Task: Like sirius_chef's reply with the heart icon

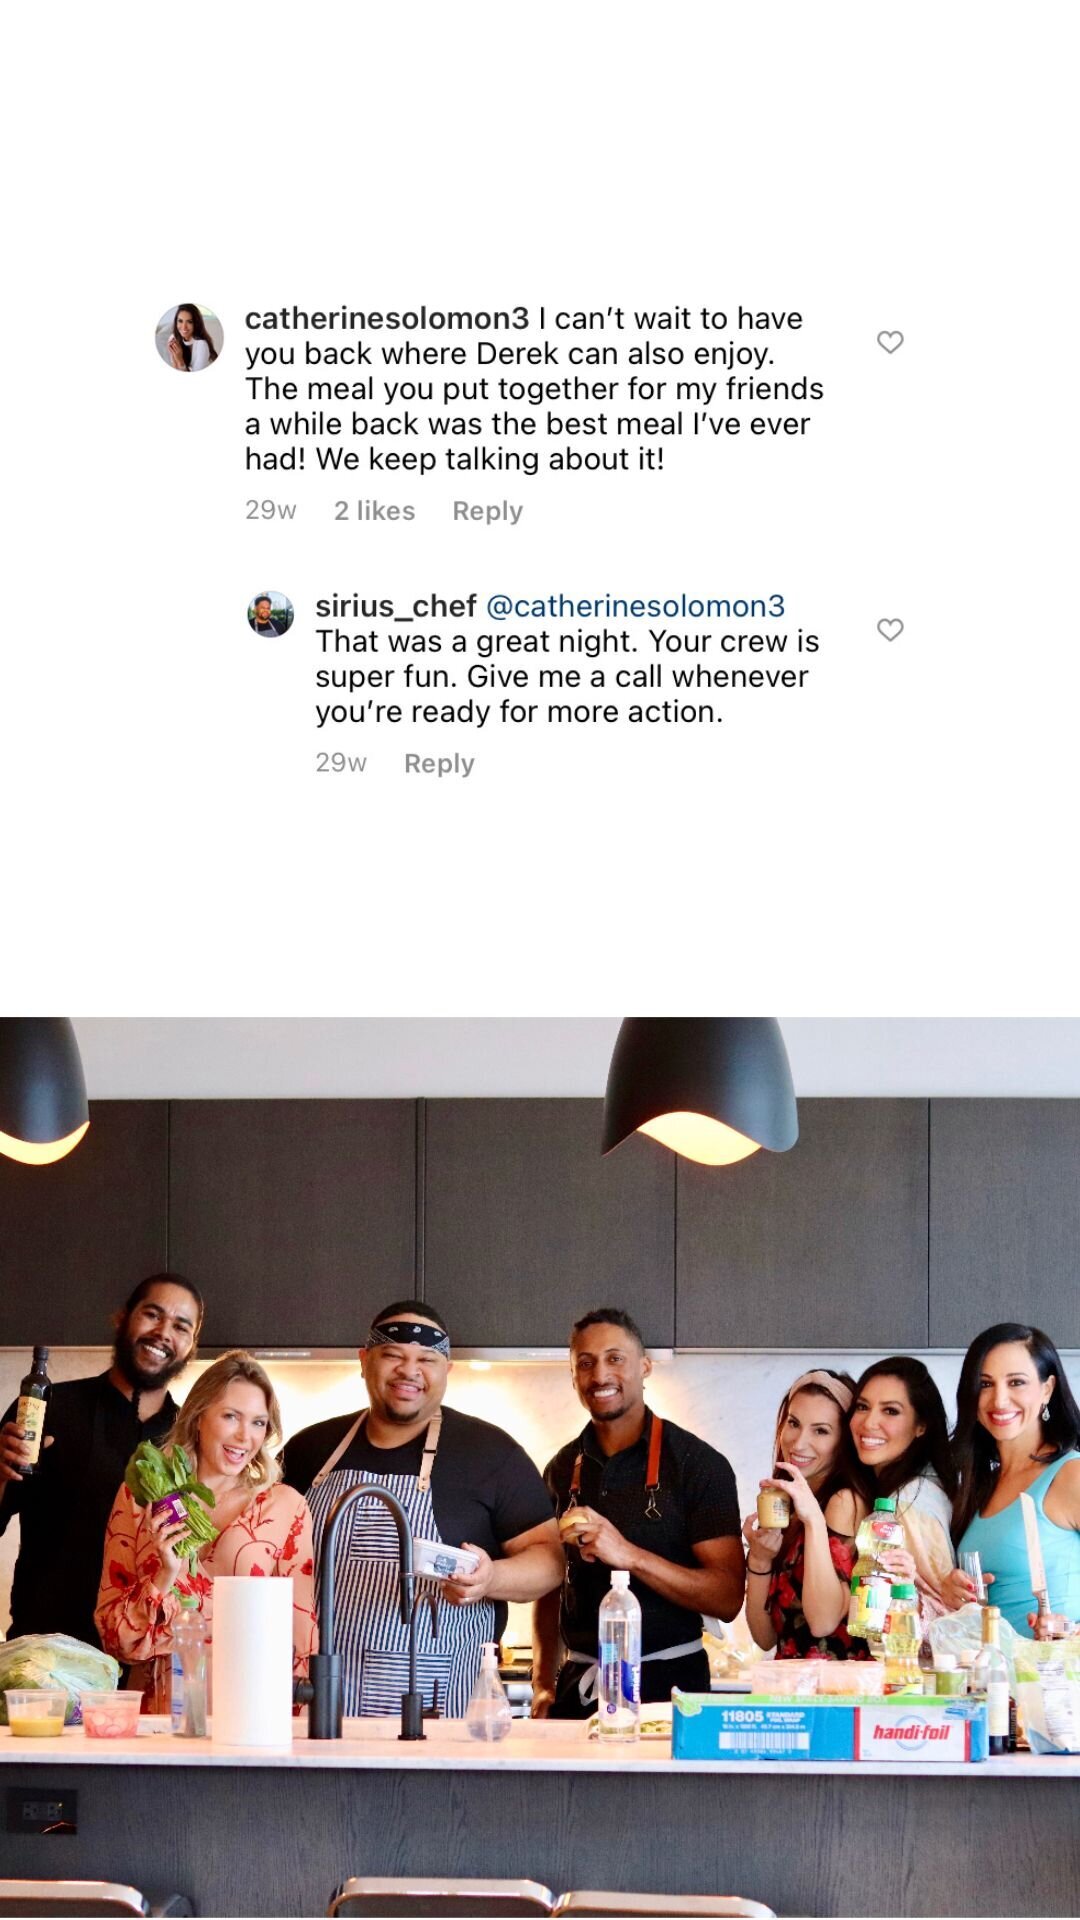Action: (890, 629)
